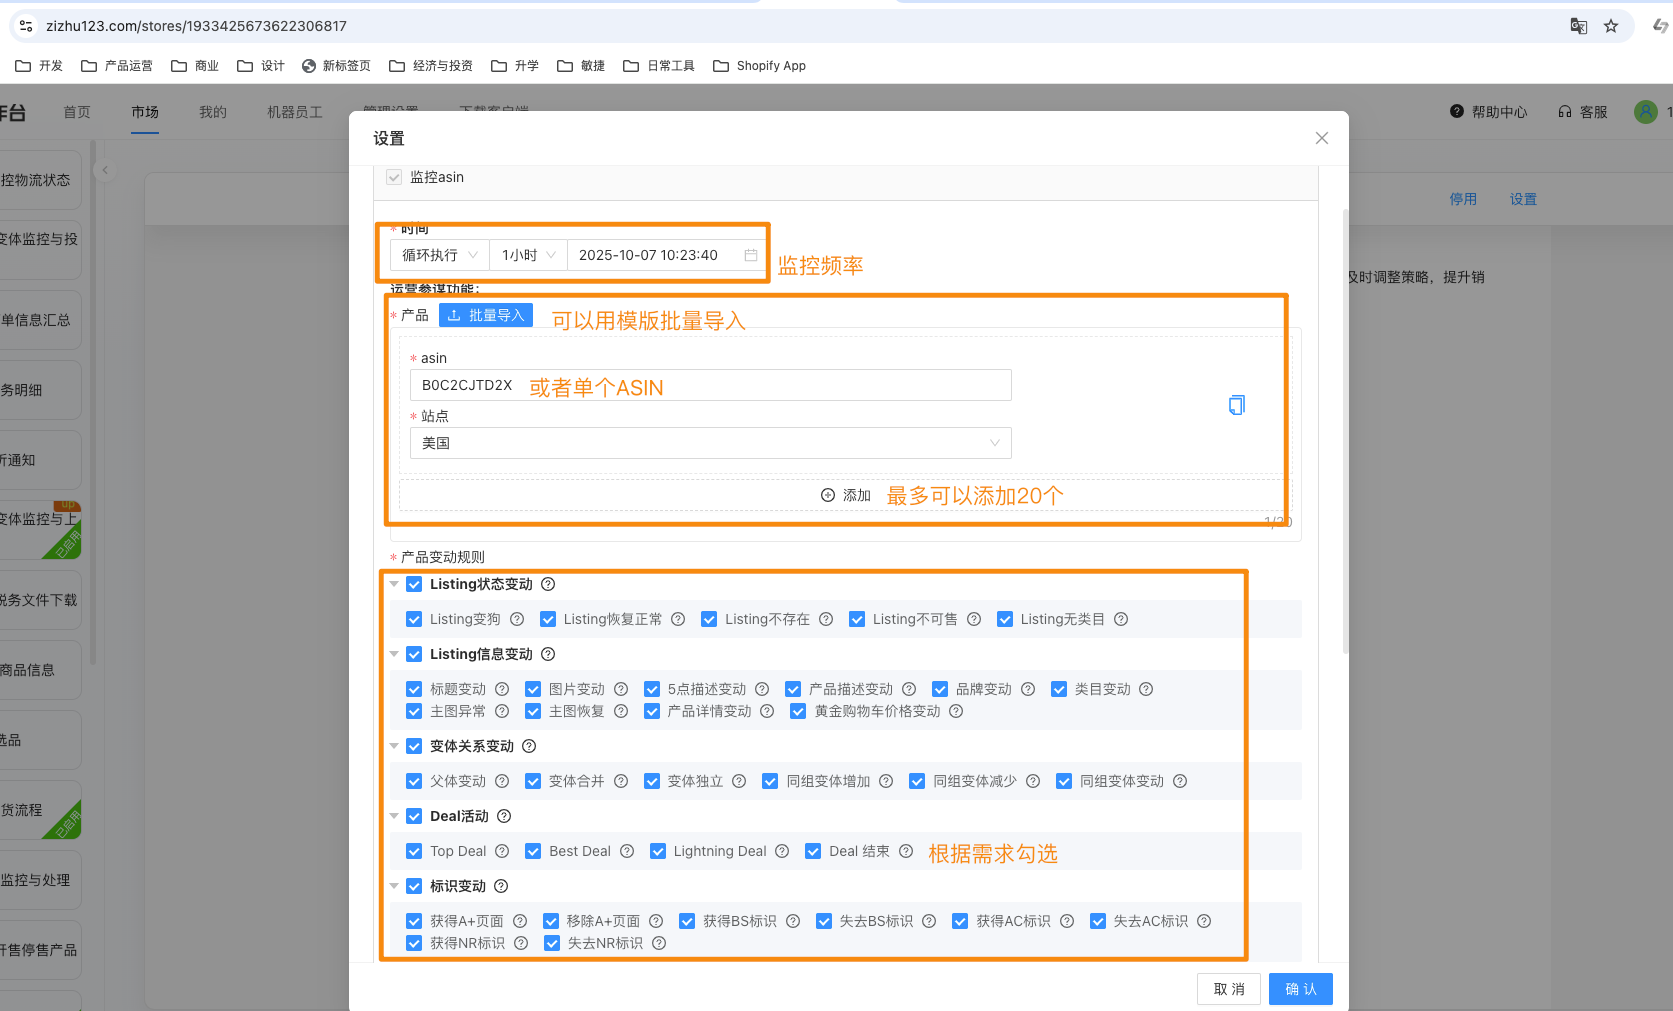Click the help icon next to Listing不存在
Viewport: 1673px width, 1011px height.
click(x=826, y=619)
